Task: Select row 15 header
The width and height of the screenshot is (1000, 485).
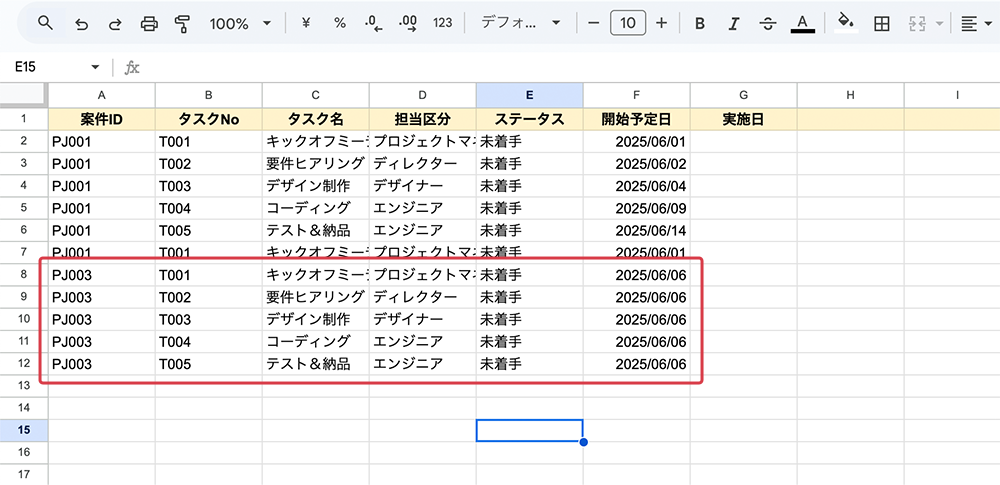Action: 24,430
